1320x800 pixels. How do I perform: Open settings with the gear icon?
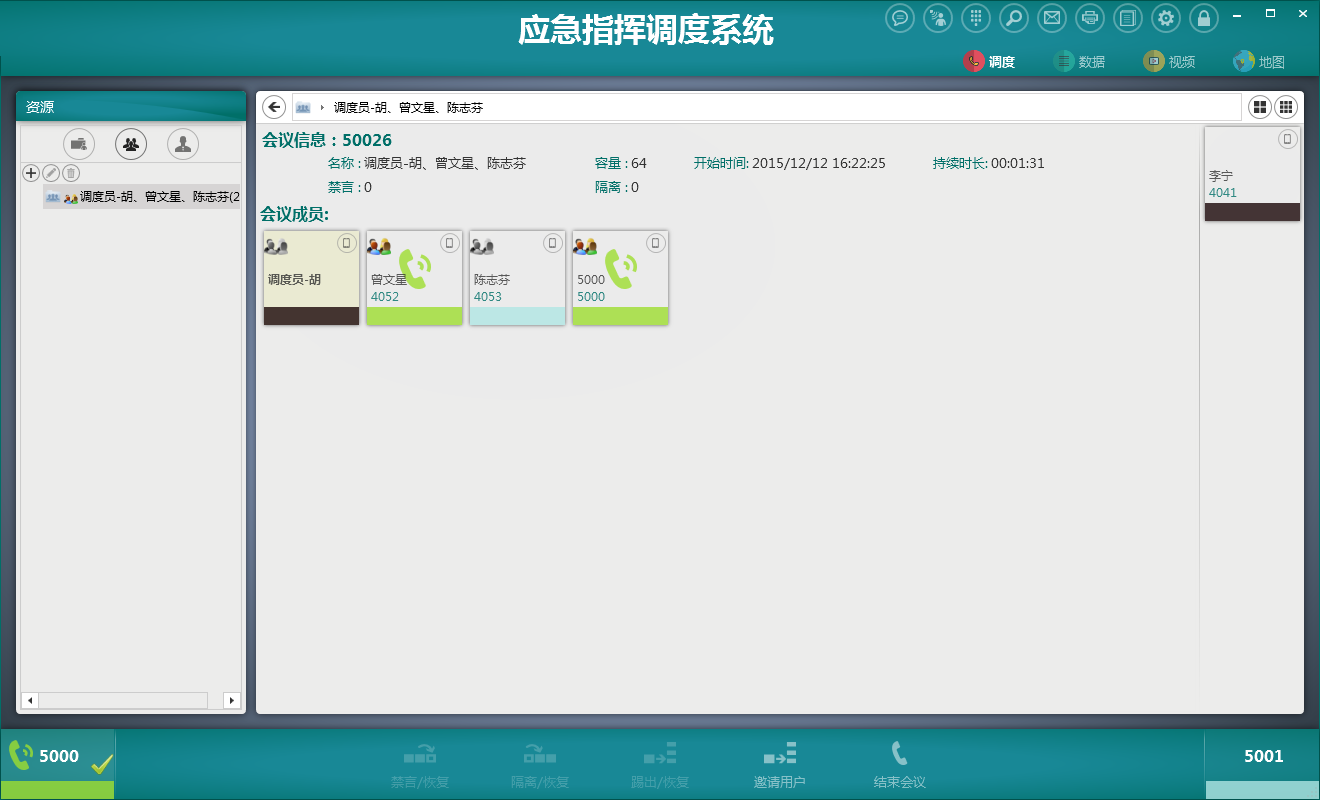pyautogui.click(x=1166, y=18)
